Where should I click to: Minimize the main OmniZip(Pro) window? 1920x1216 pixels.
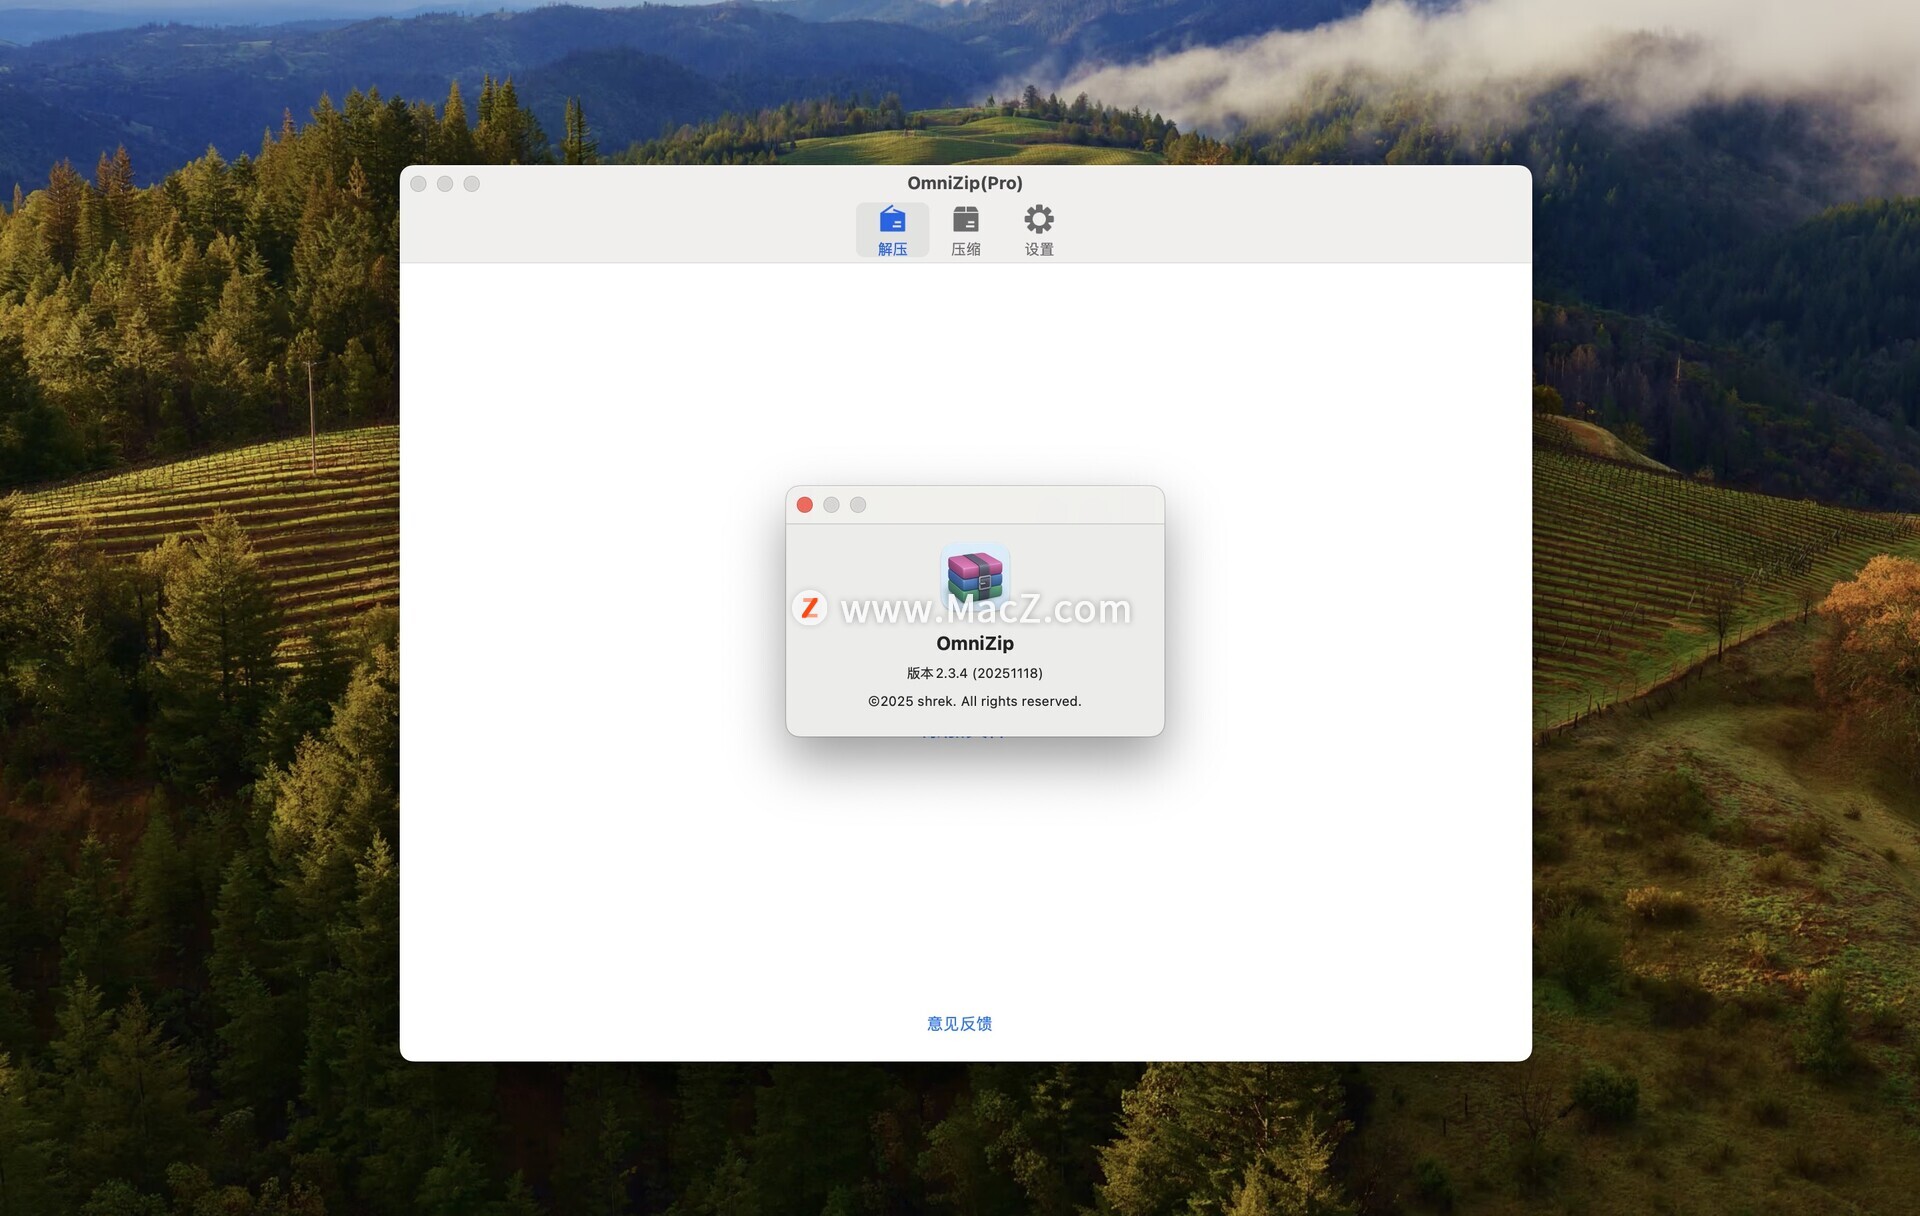(x=445, y=184)
